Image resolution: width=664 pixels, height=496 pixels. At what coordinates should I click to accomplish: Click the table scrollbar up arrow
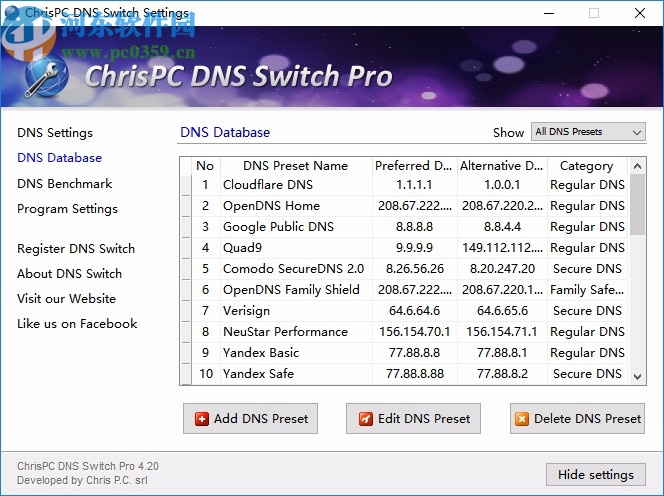pyautogui.click(x=637, y=166)
